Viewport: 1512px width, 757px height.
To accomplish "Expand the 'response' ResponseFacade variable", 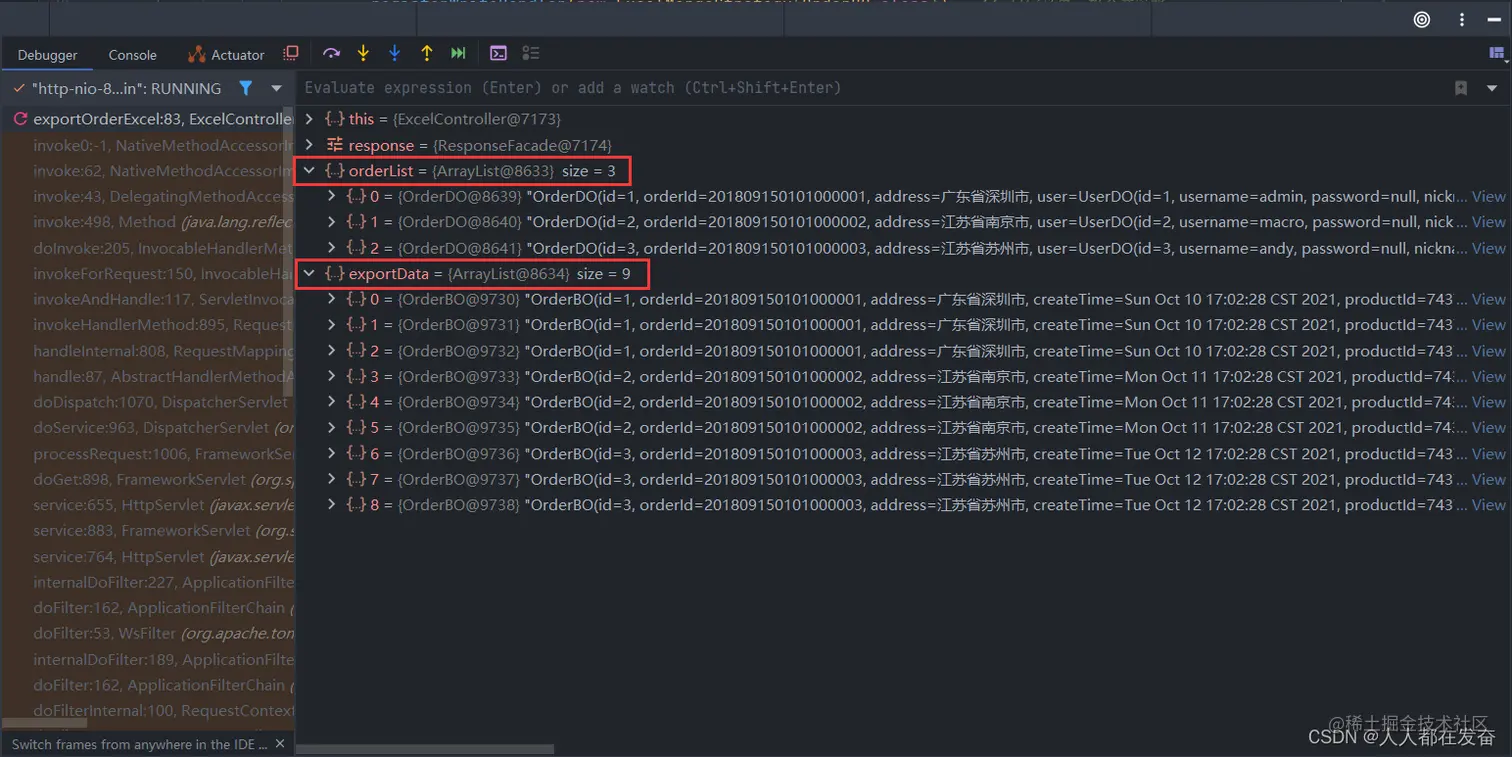I will click(x=309, y=145).
